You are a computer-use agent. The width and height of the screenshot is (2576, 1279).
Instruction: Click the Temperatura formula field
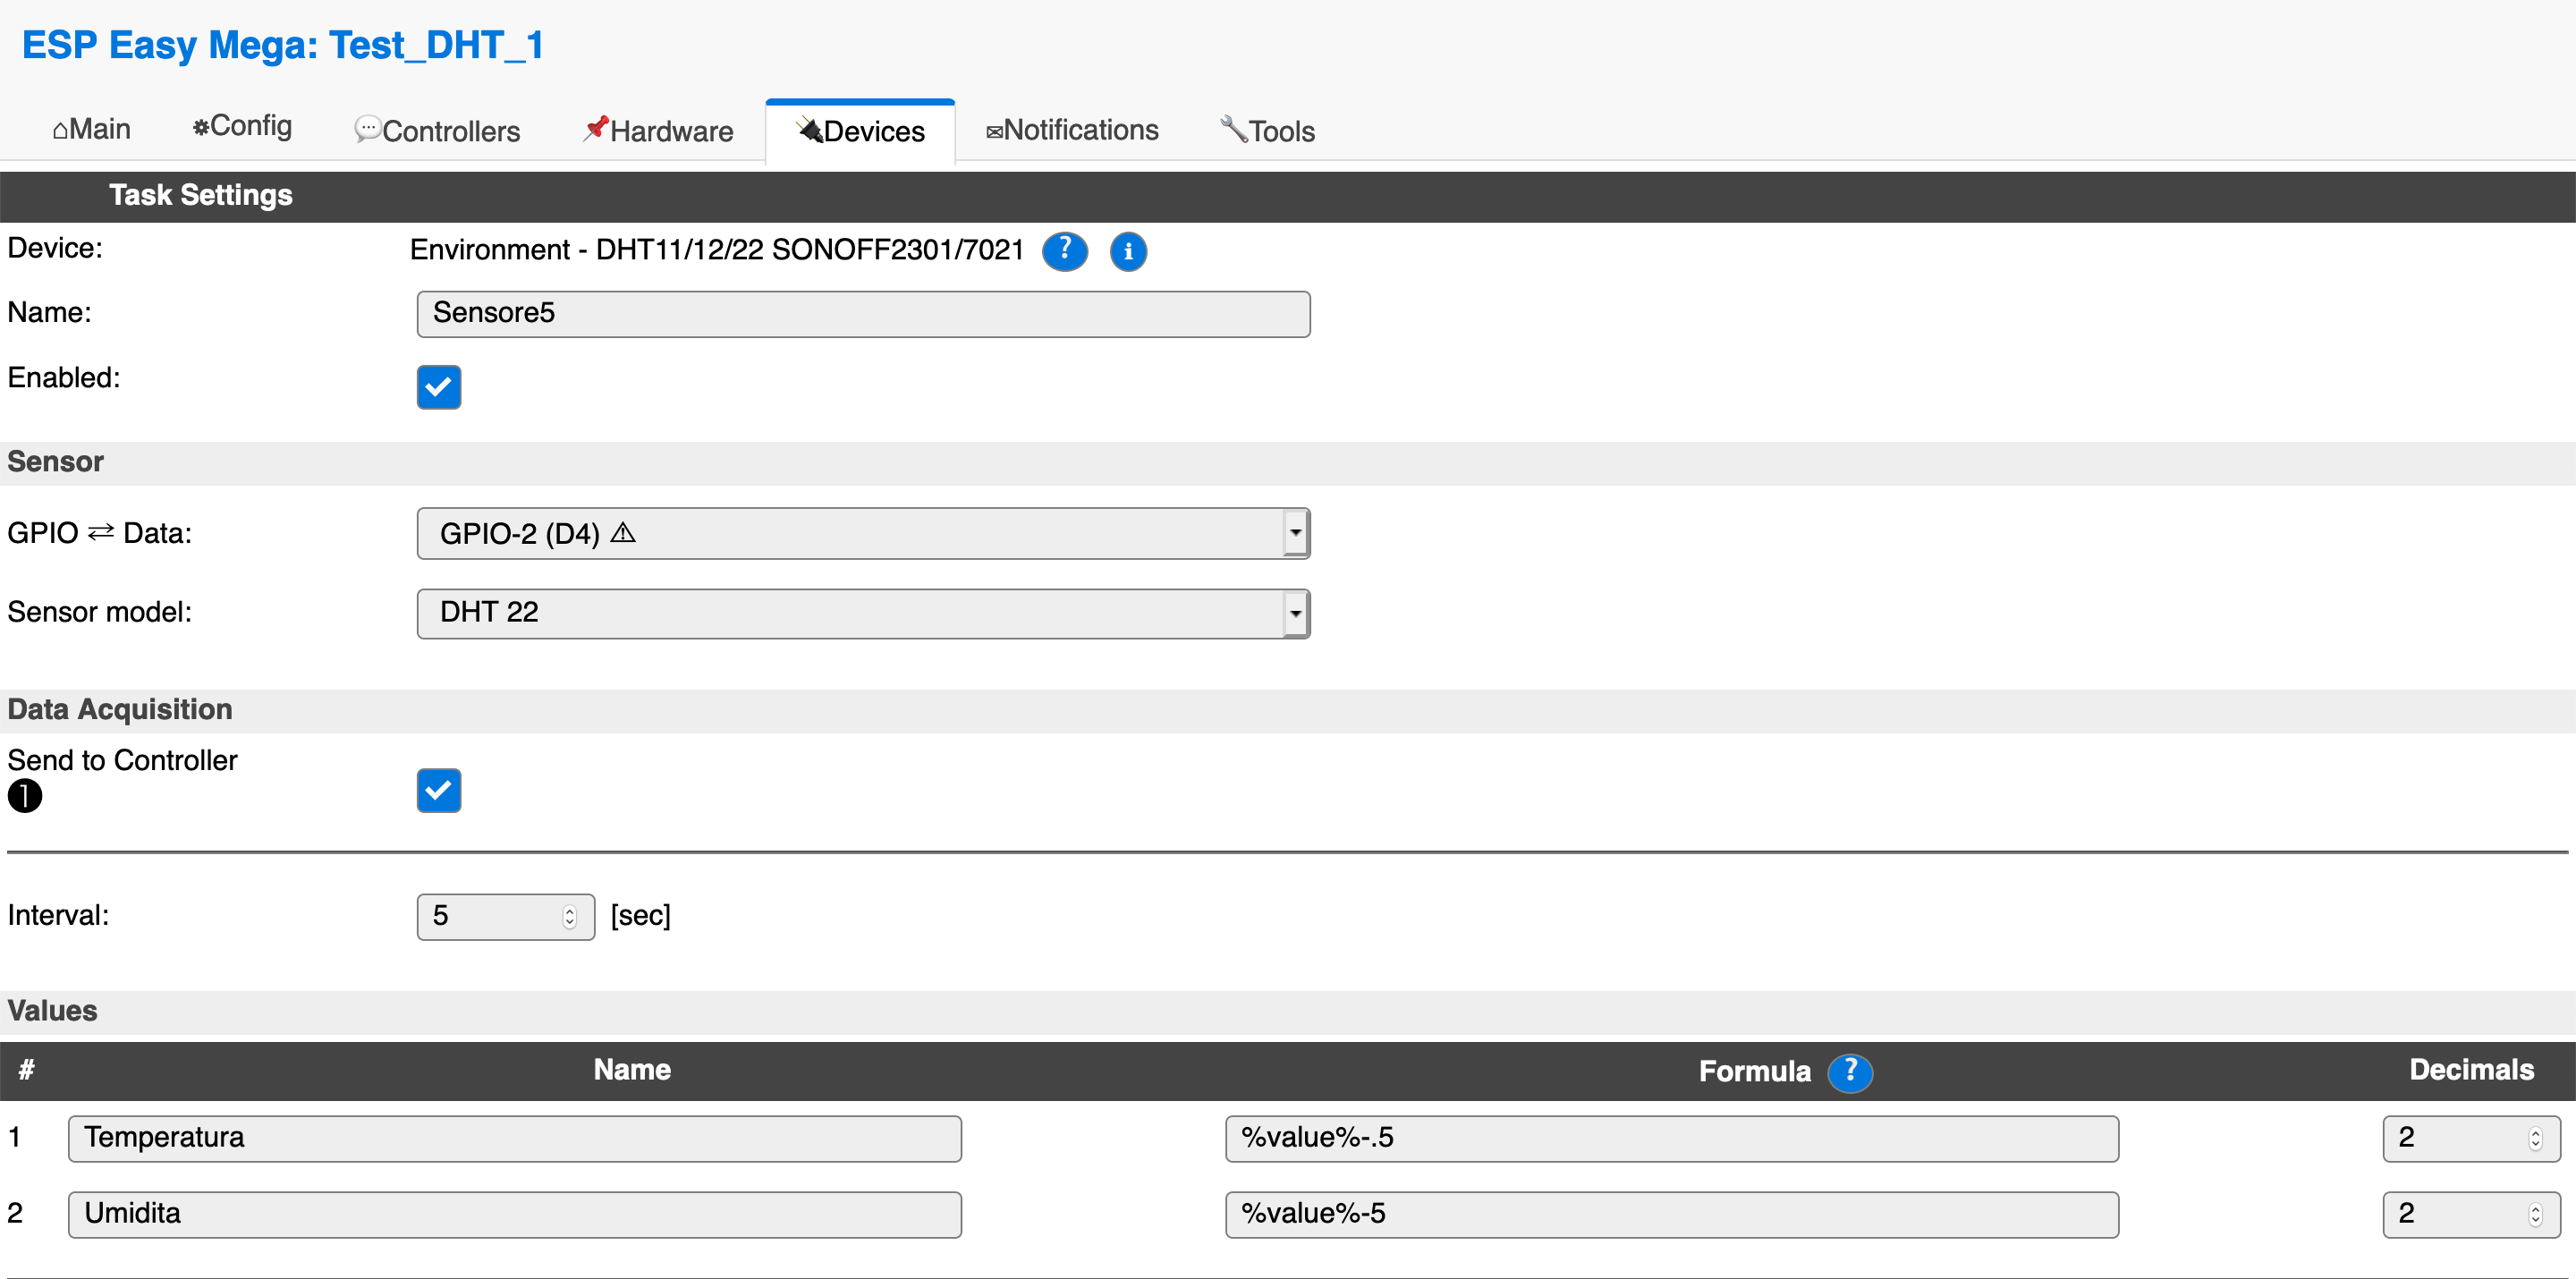click(1670, 1138)
